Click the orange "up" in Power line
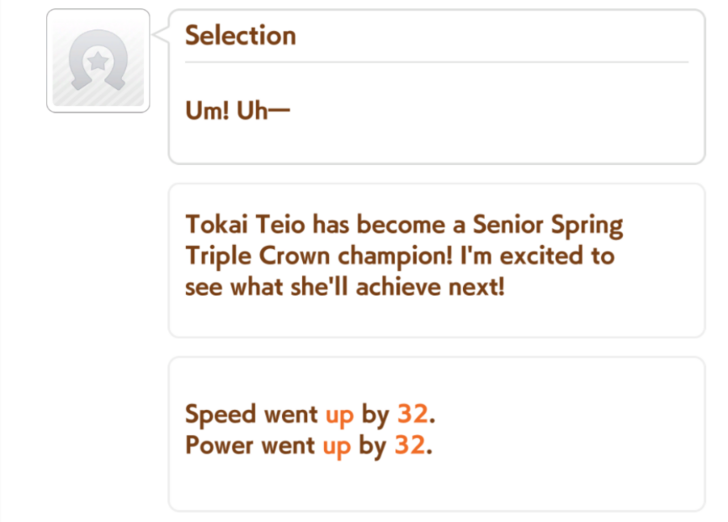 click(x=336, y=445)
